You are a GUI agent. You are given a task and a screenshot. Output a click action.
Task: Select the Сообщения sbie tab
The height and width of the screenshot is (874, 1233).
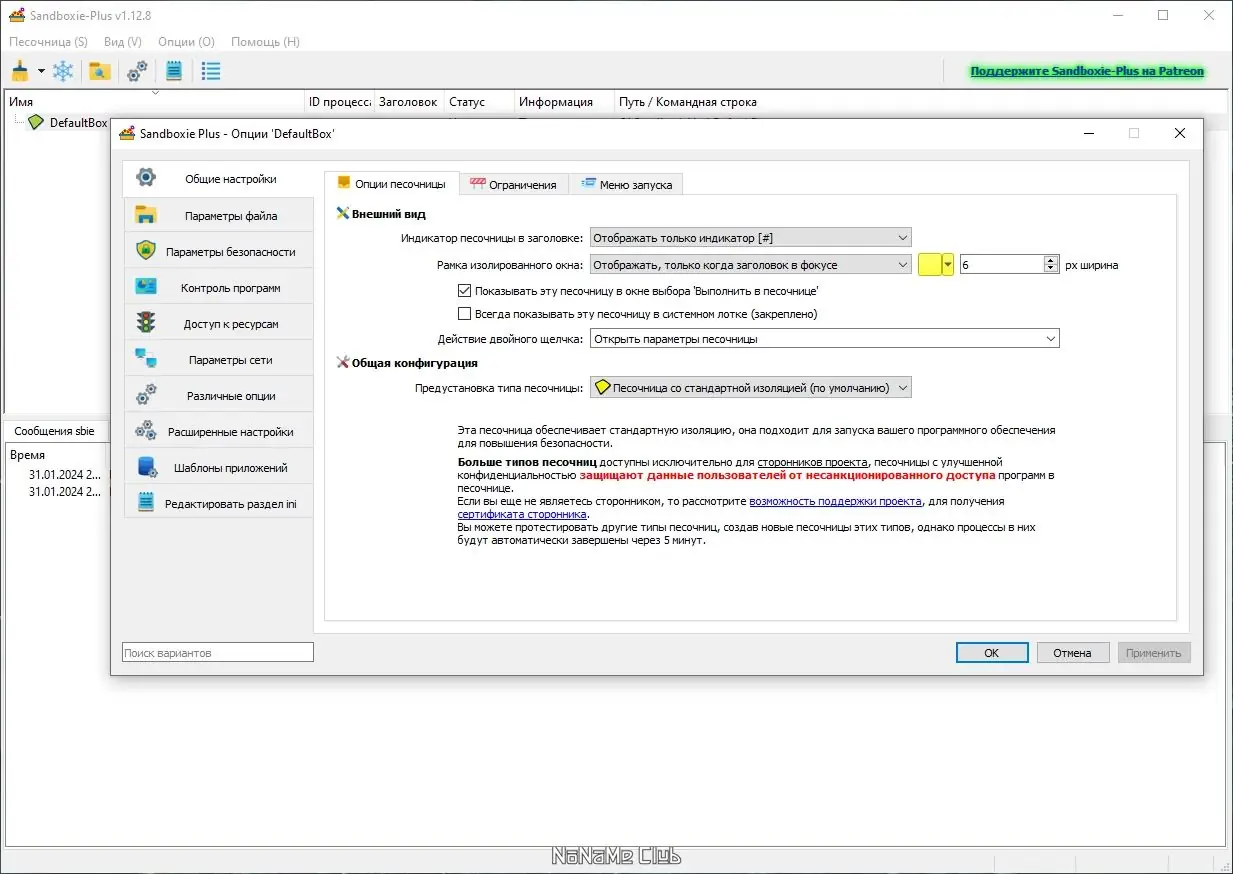coord(54,431)
